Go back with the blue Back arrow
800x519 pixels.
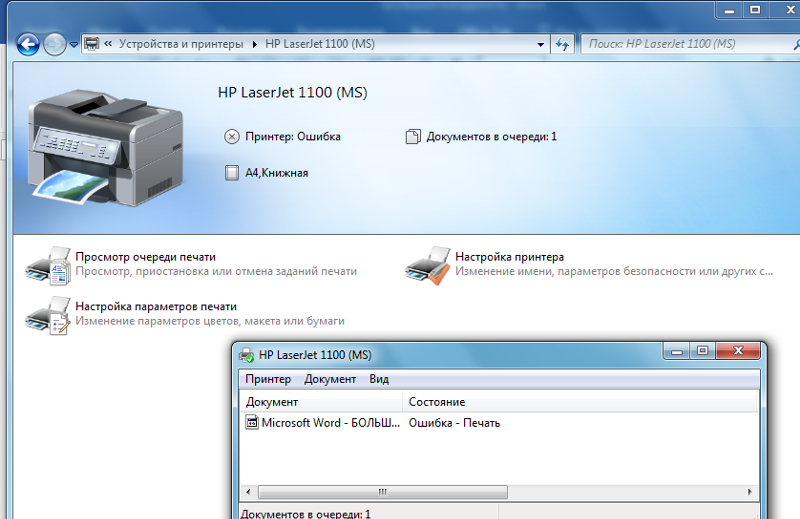28,44
